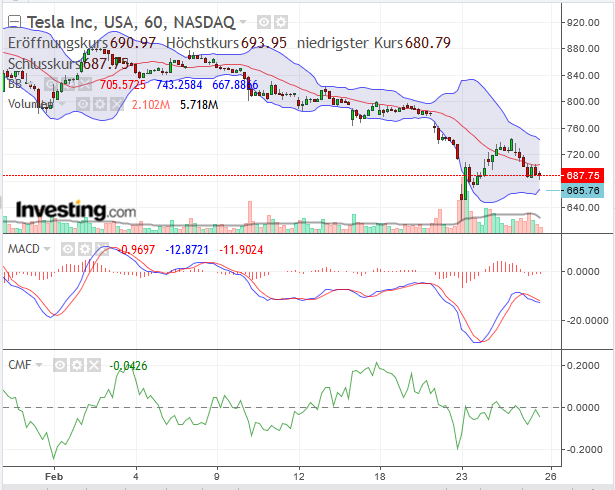Image resolution: width=615 pixels, height=490 pixels.
Task: Click 880.00 on the price axis
Action: pos(583,49)
